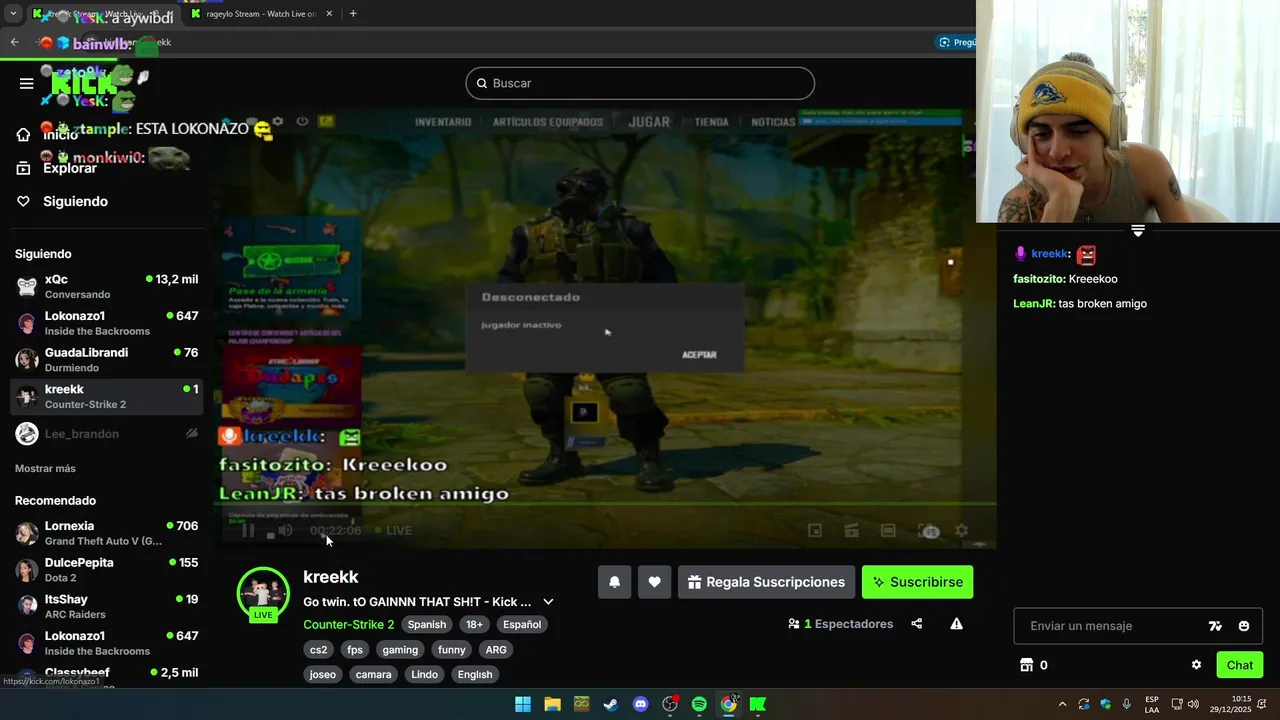This screenshot has height=720, width=1280.
Task: Click the green Chat send button
Action: pyautogui.click(x=1240, y=665)
